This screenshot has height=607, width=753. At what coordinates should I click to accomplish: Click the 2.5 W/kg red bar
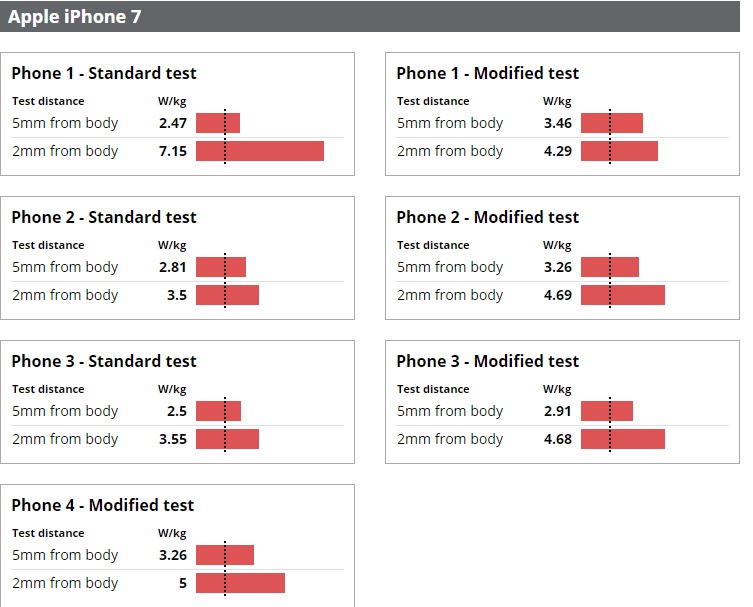[219, 411]
